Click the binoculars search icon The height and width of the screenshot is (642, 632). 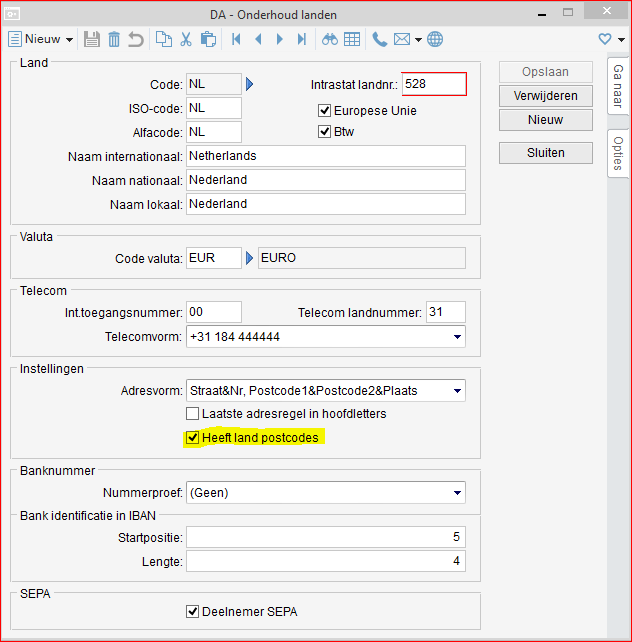[x=330, y=39]
